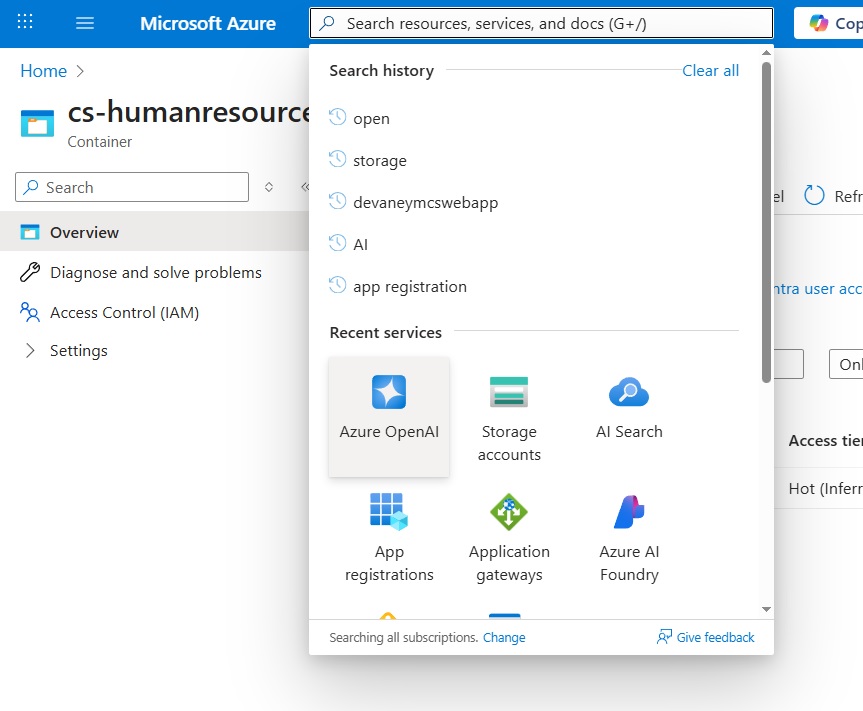Click the Access Control people icon

pyautogui.click(x=30, y=312)
